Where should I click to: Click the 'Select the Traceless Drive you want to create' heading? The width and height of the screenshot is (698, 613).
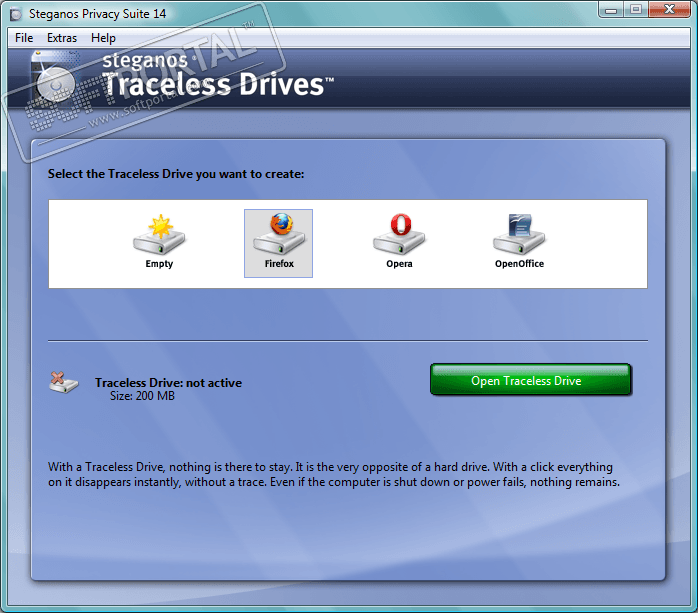(176, 174)
